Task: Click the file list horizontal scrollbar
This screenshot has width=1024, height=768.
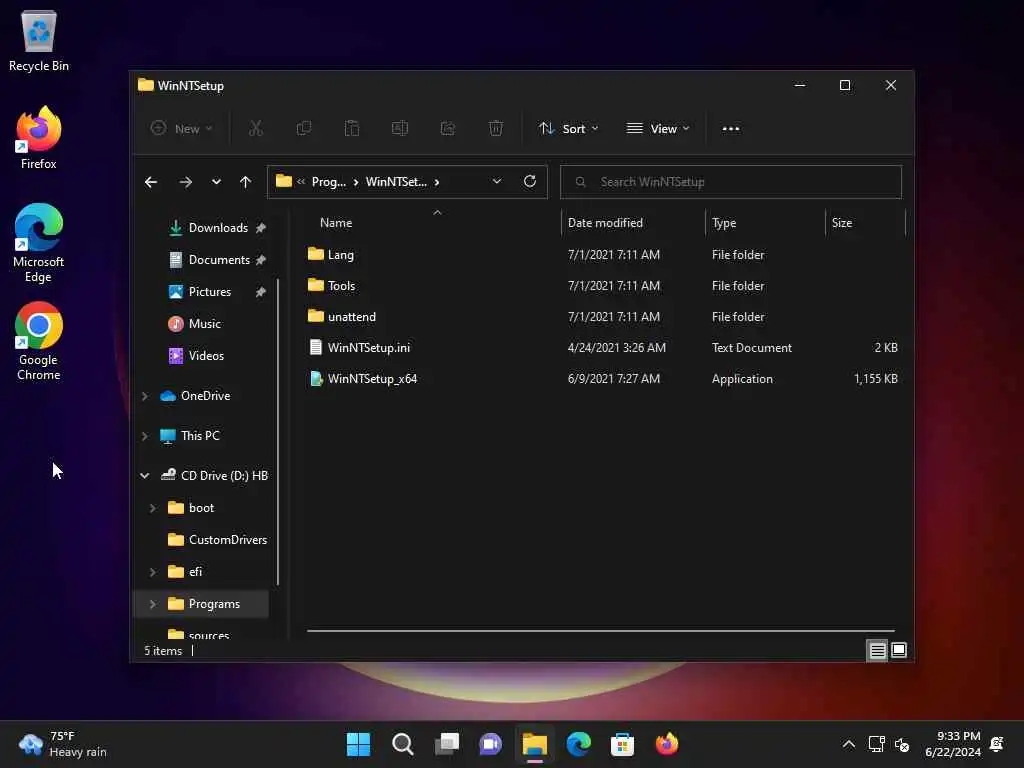Action: (x=600, y=631)
